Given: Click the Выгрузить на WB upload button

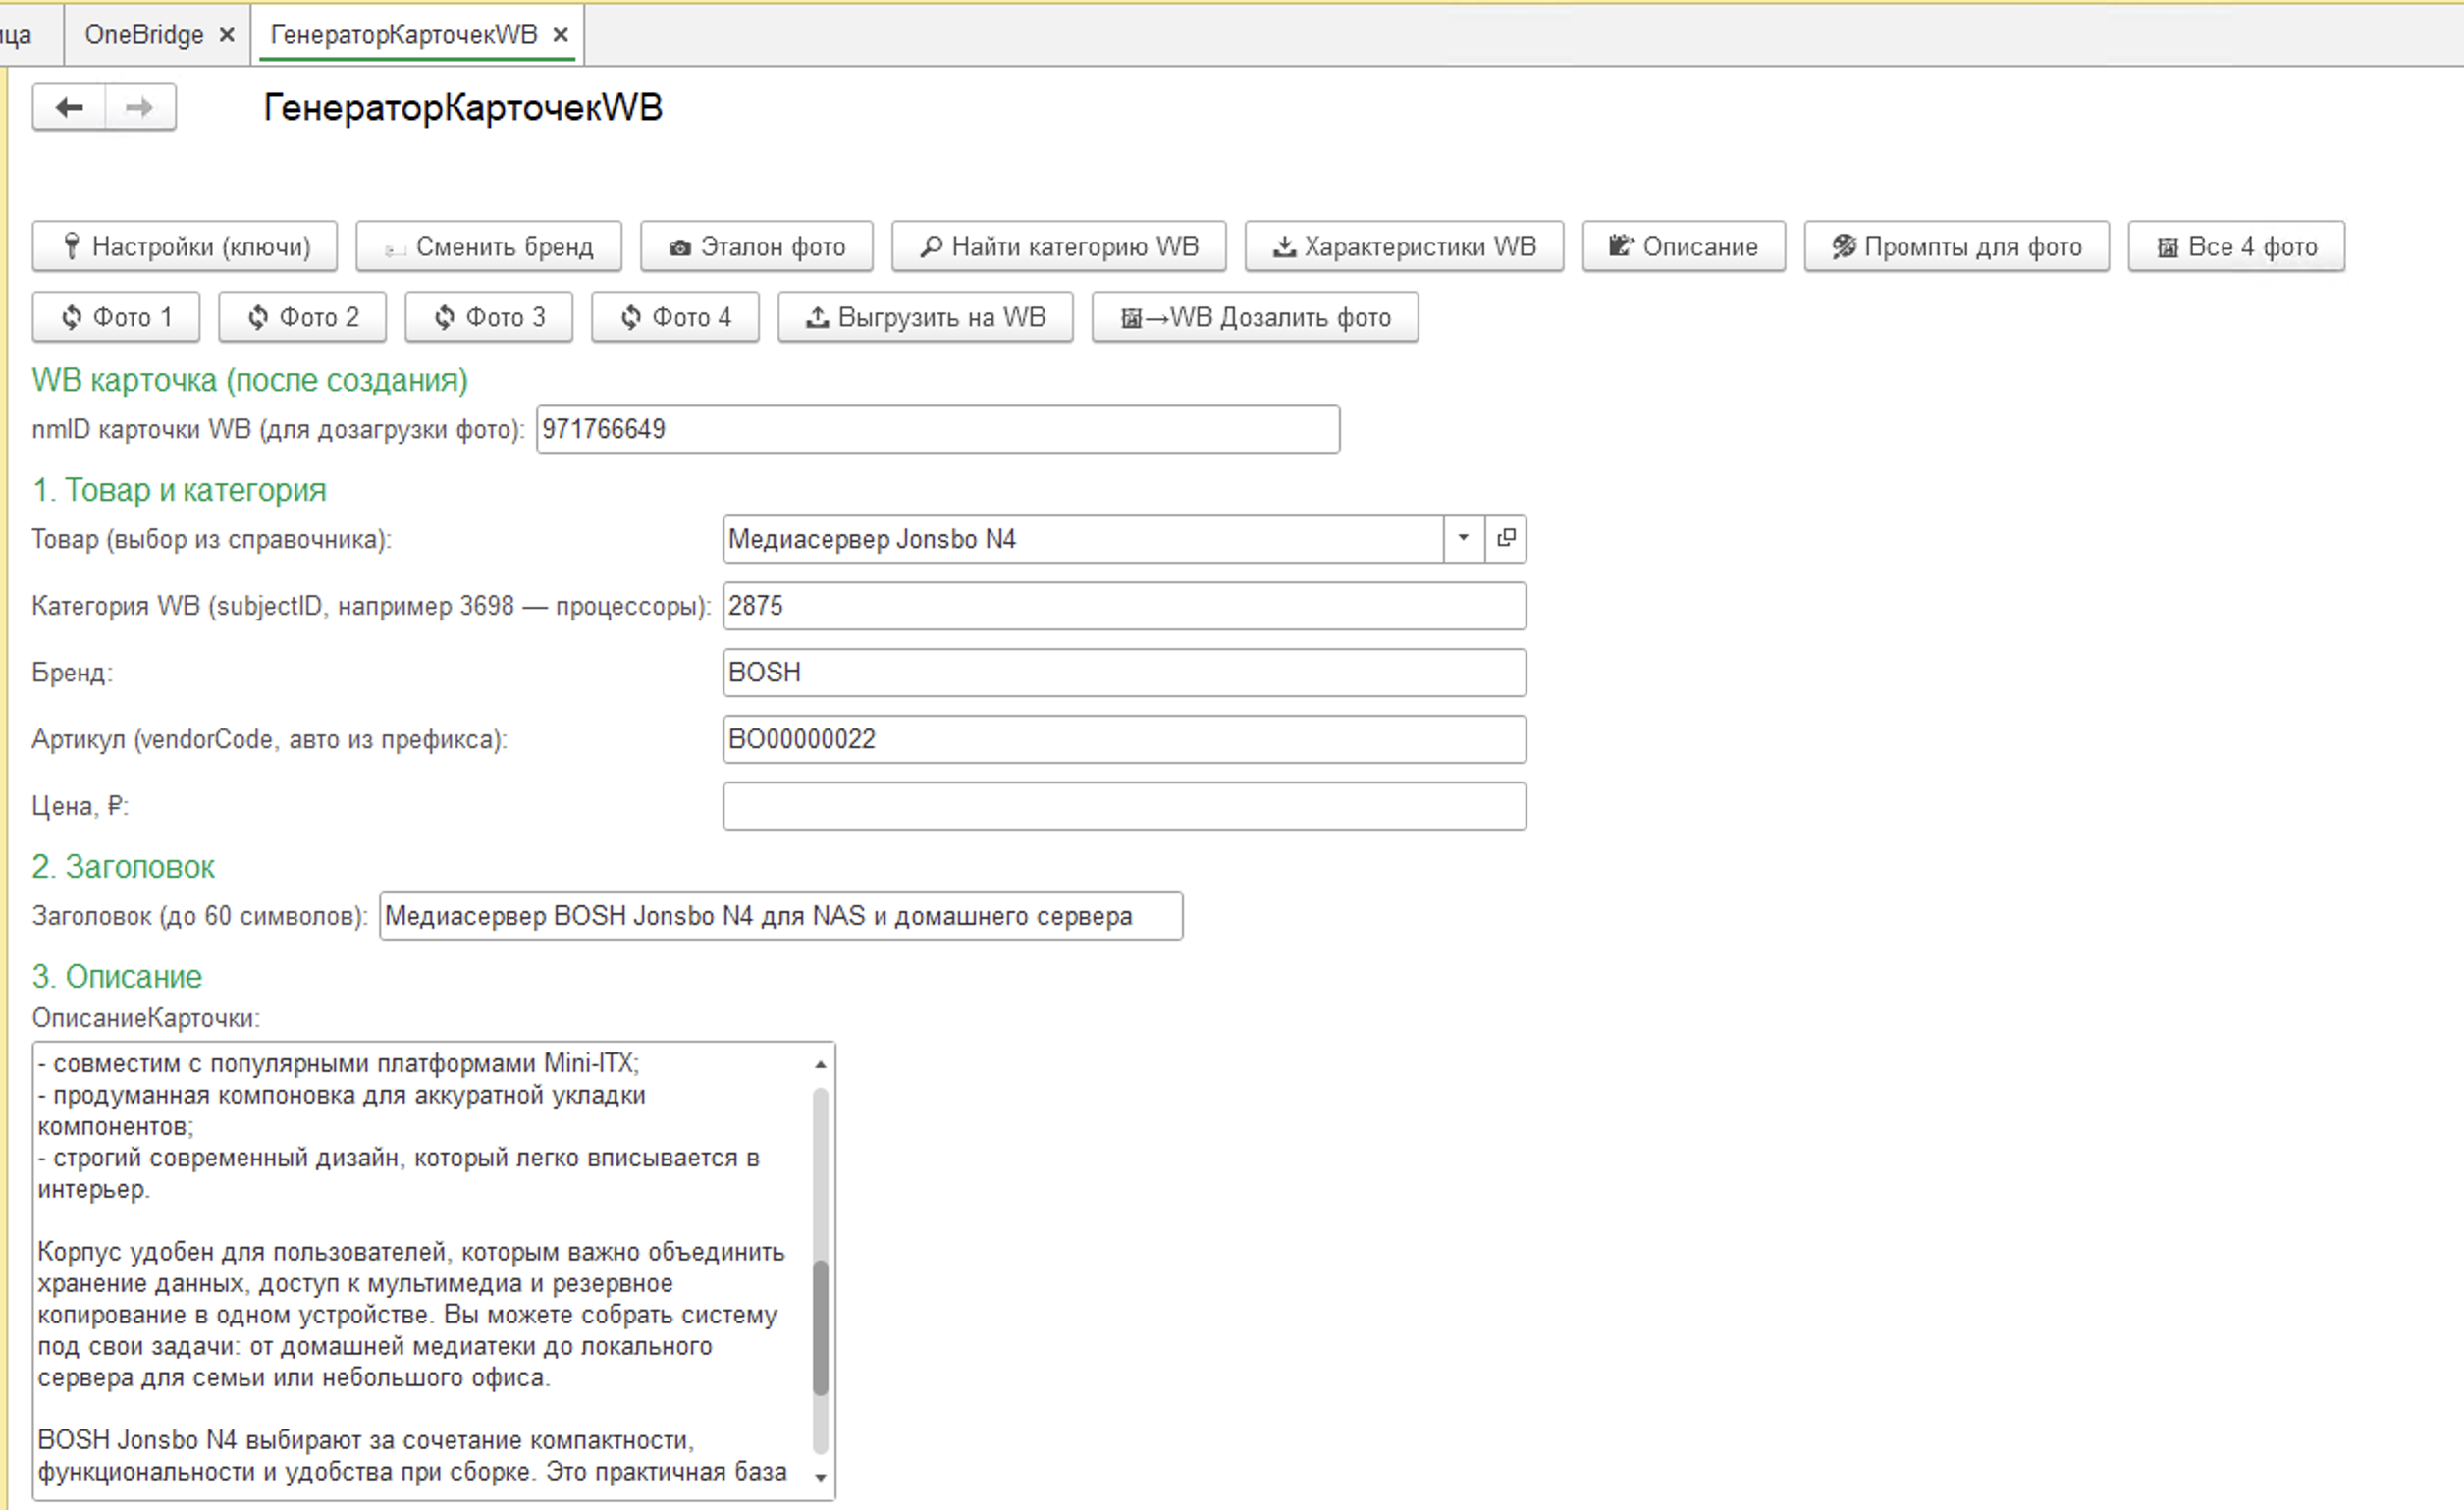Looking at the screenshot, I should click(x=926, y=318).
